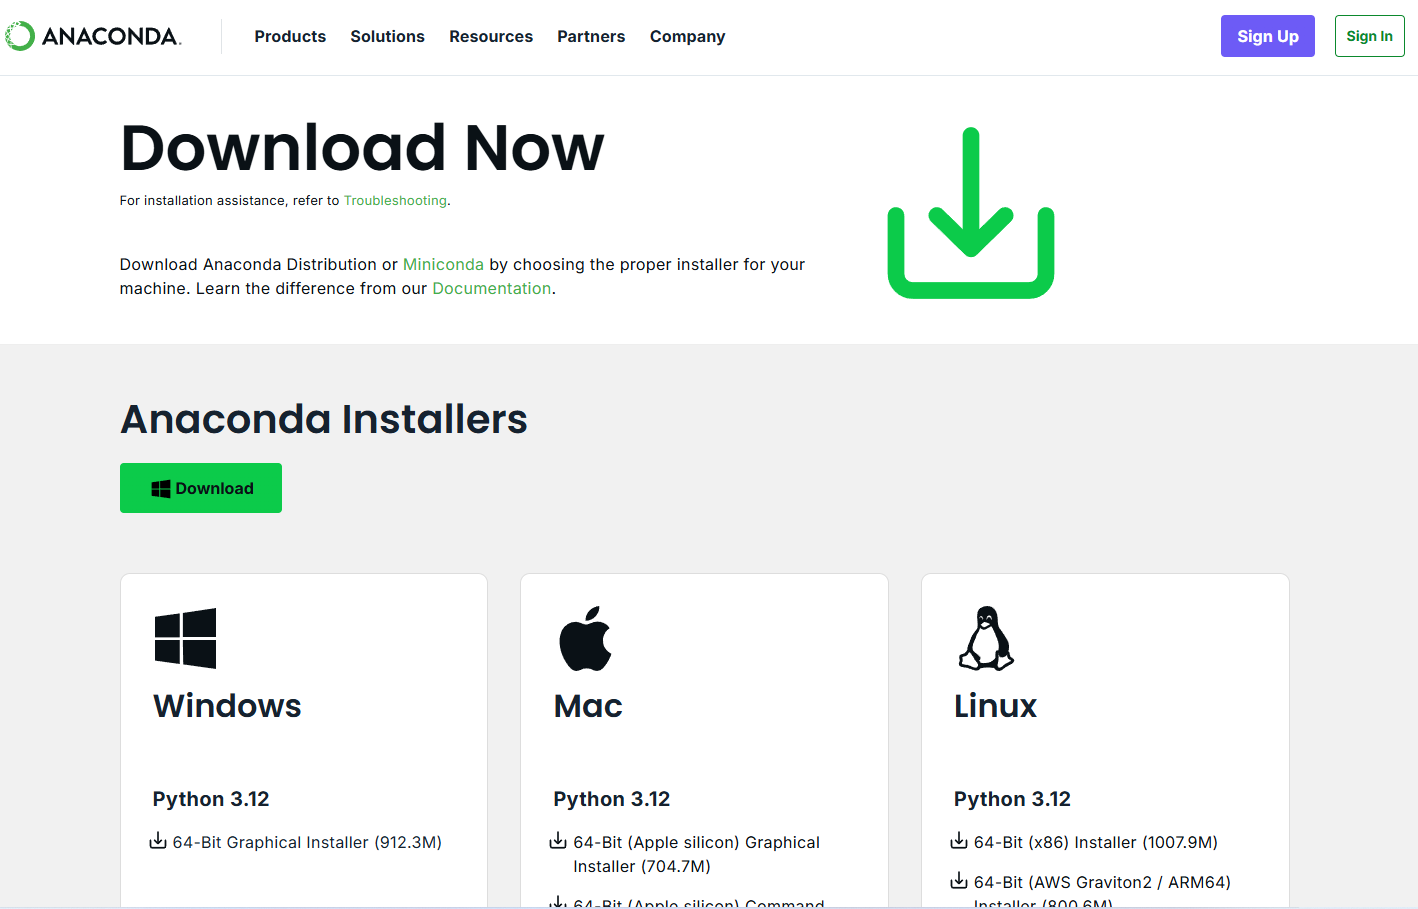The image size is (1418, 909).
Task: Click download icon beside Apple silicon Graphical Installer
Action: [558, 841]
